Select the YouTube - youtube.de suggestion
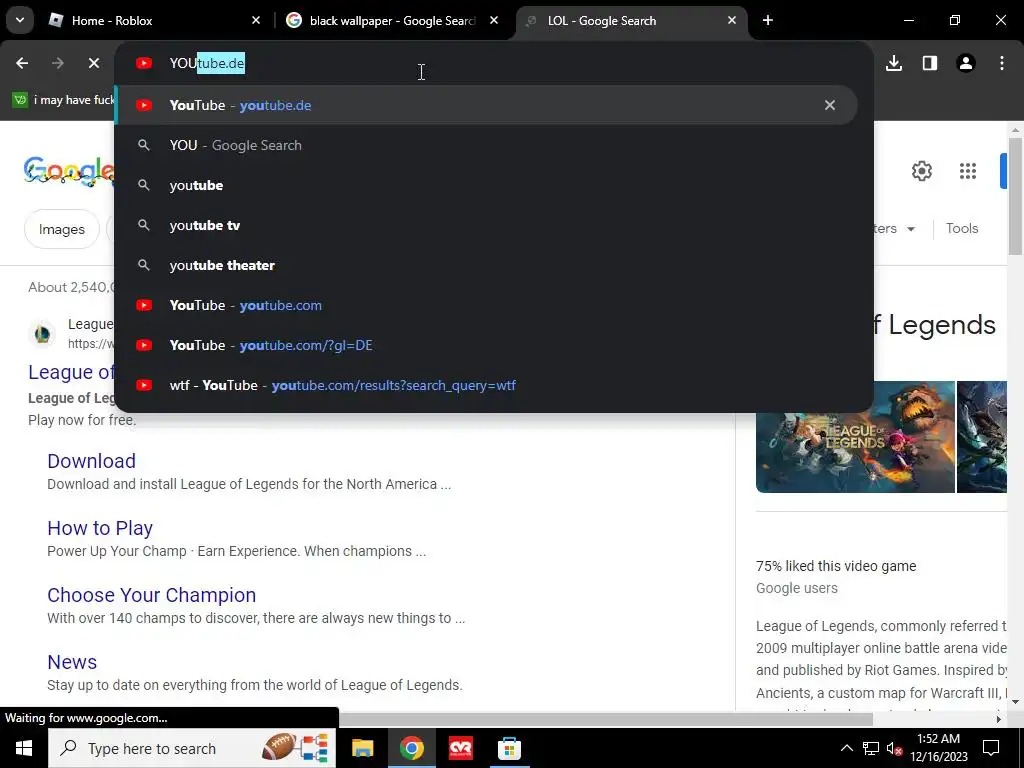Screen dimensions: 1024x768 click(x=486, y=105)
